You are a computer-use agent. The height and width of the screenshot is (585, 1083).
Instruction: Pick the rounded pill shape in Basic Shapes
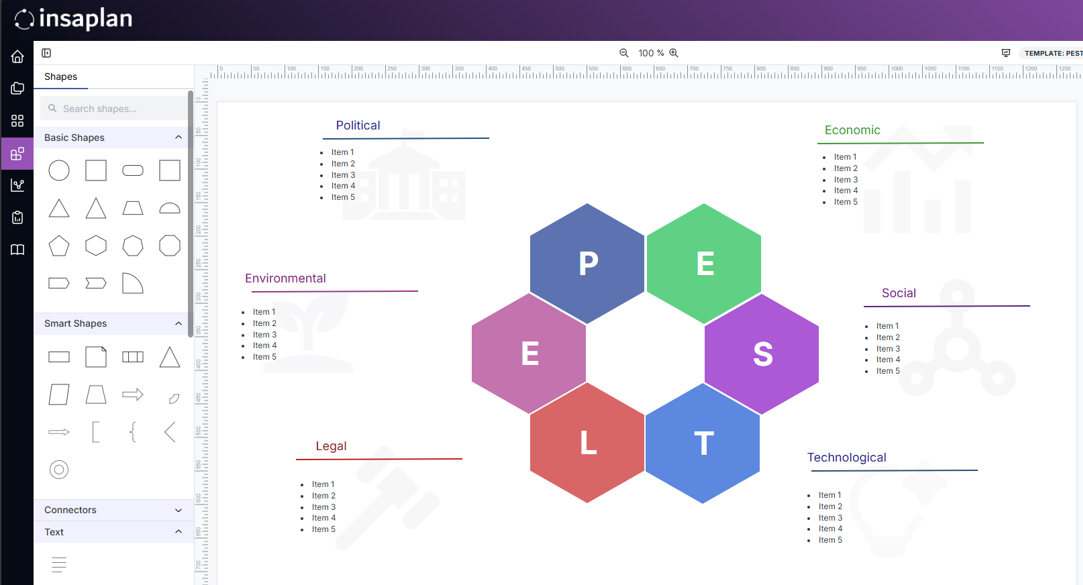pos(133,171)
